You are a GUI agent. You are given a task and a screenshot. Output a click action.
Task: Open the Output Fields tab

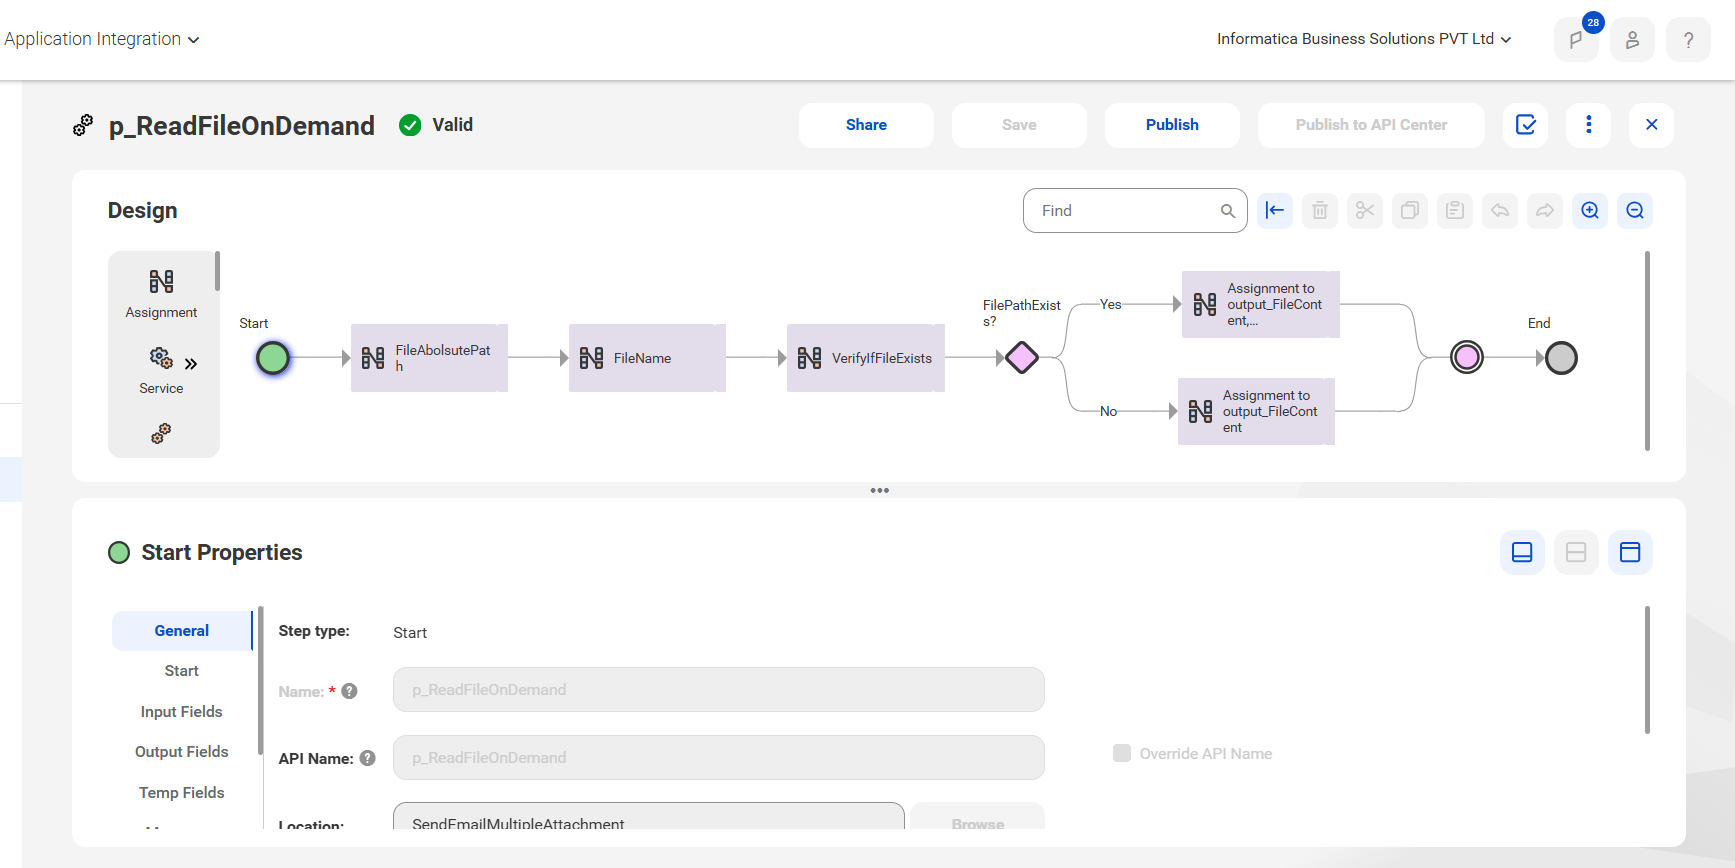click(182, 752)
